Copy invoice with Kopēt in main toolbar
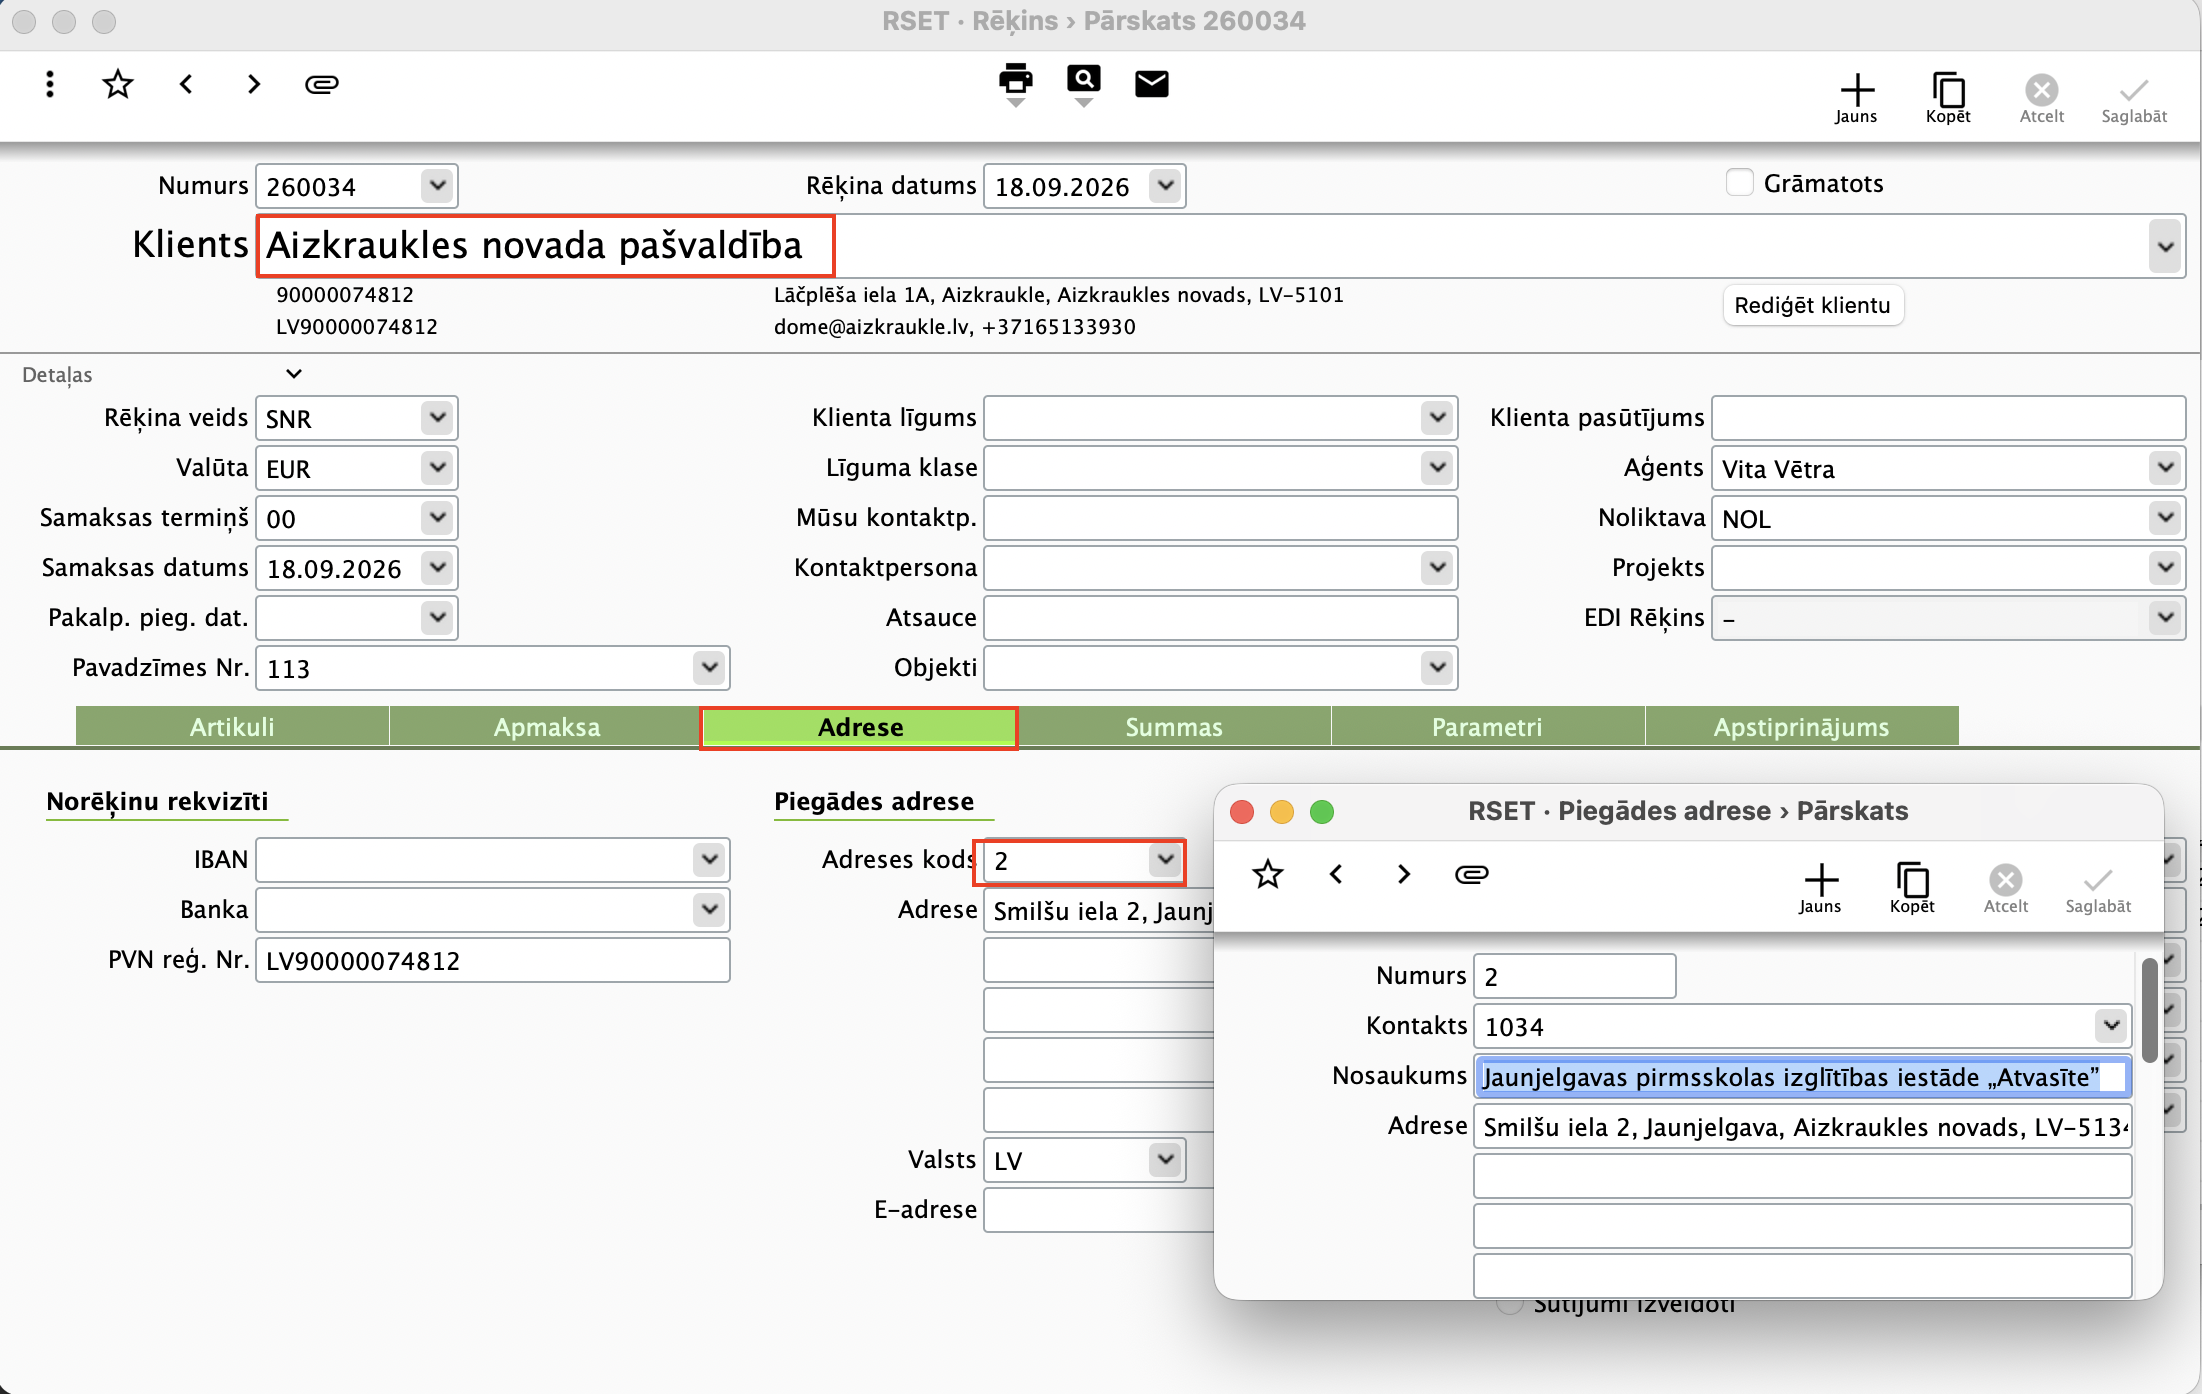The width and height of the screenshot is (2202, 1394). tap(1948, 98)
